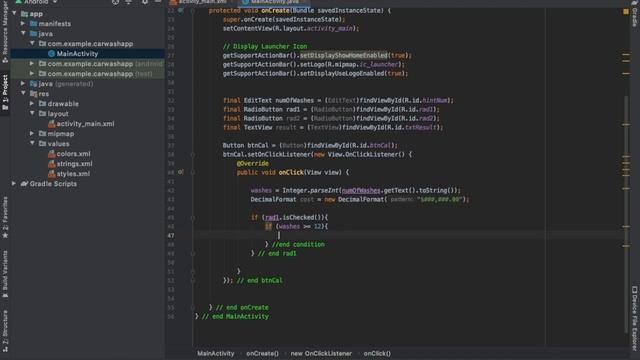
Task: Collapse the java folder arrow
Action: (x=23, y=33)
